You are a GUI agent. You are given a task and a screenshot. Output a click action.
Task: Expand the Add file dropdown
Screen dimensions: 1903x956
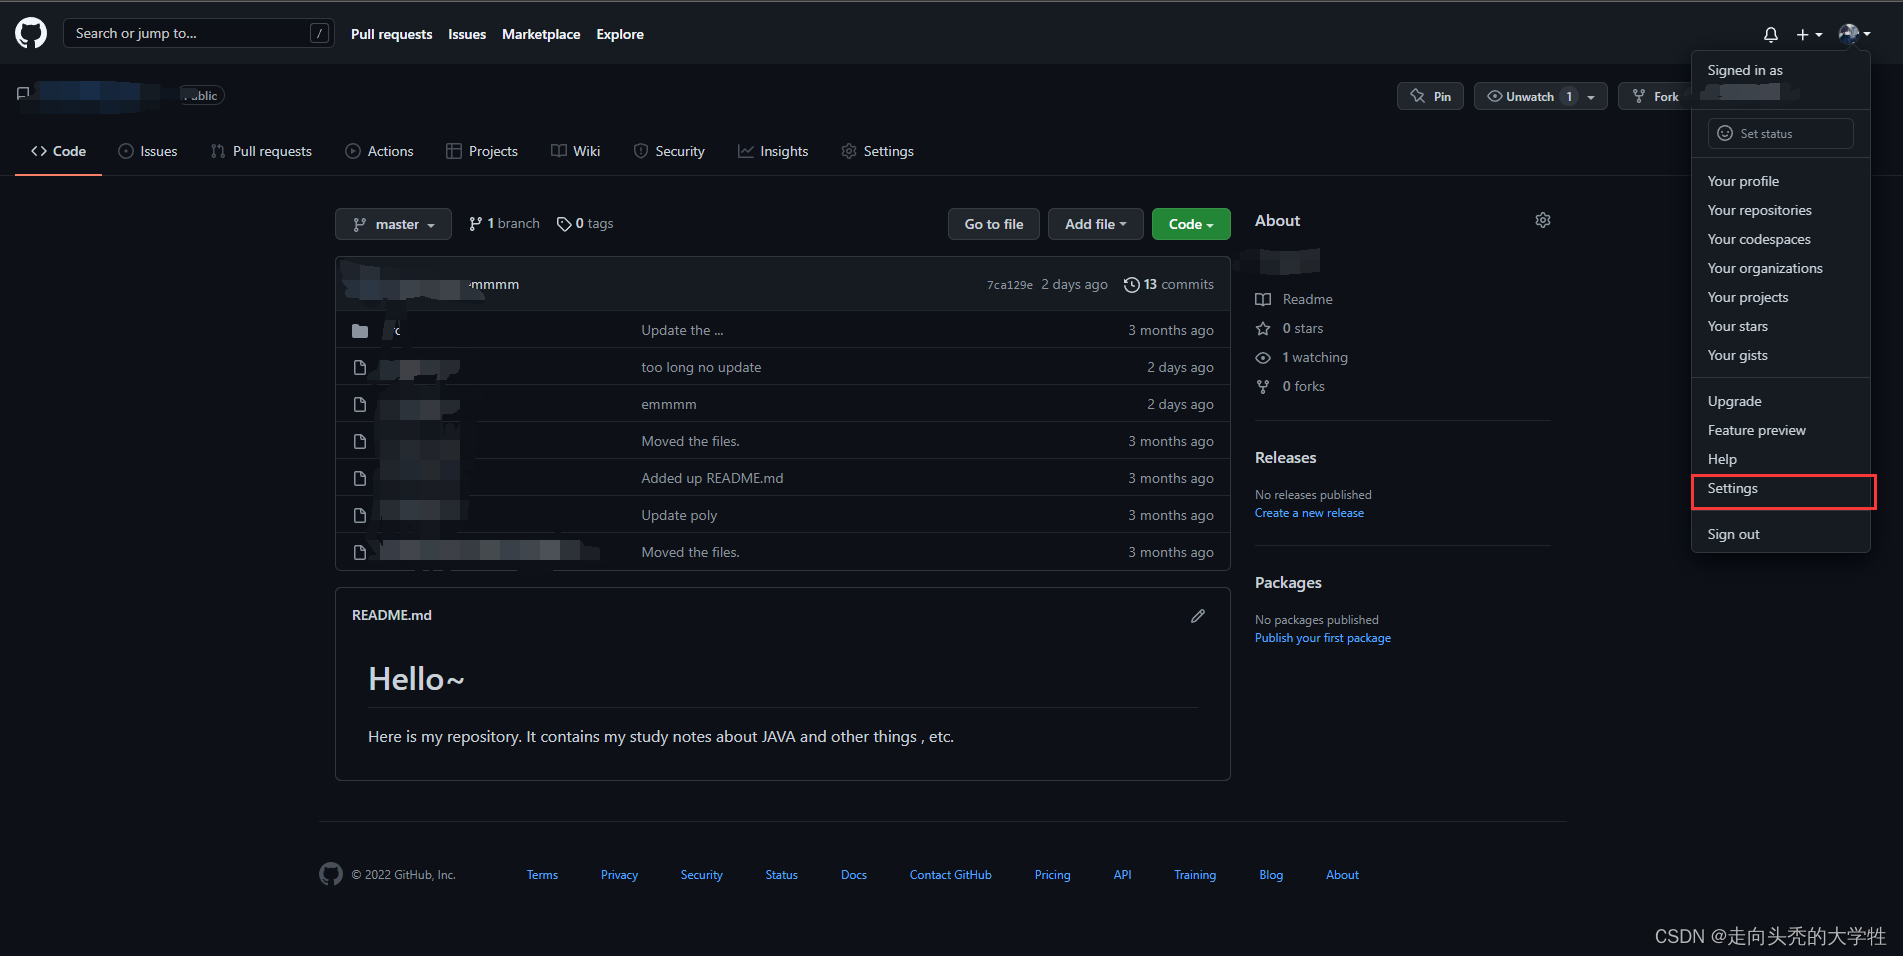click(x=1095, y=224)
